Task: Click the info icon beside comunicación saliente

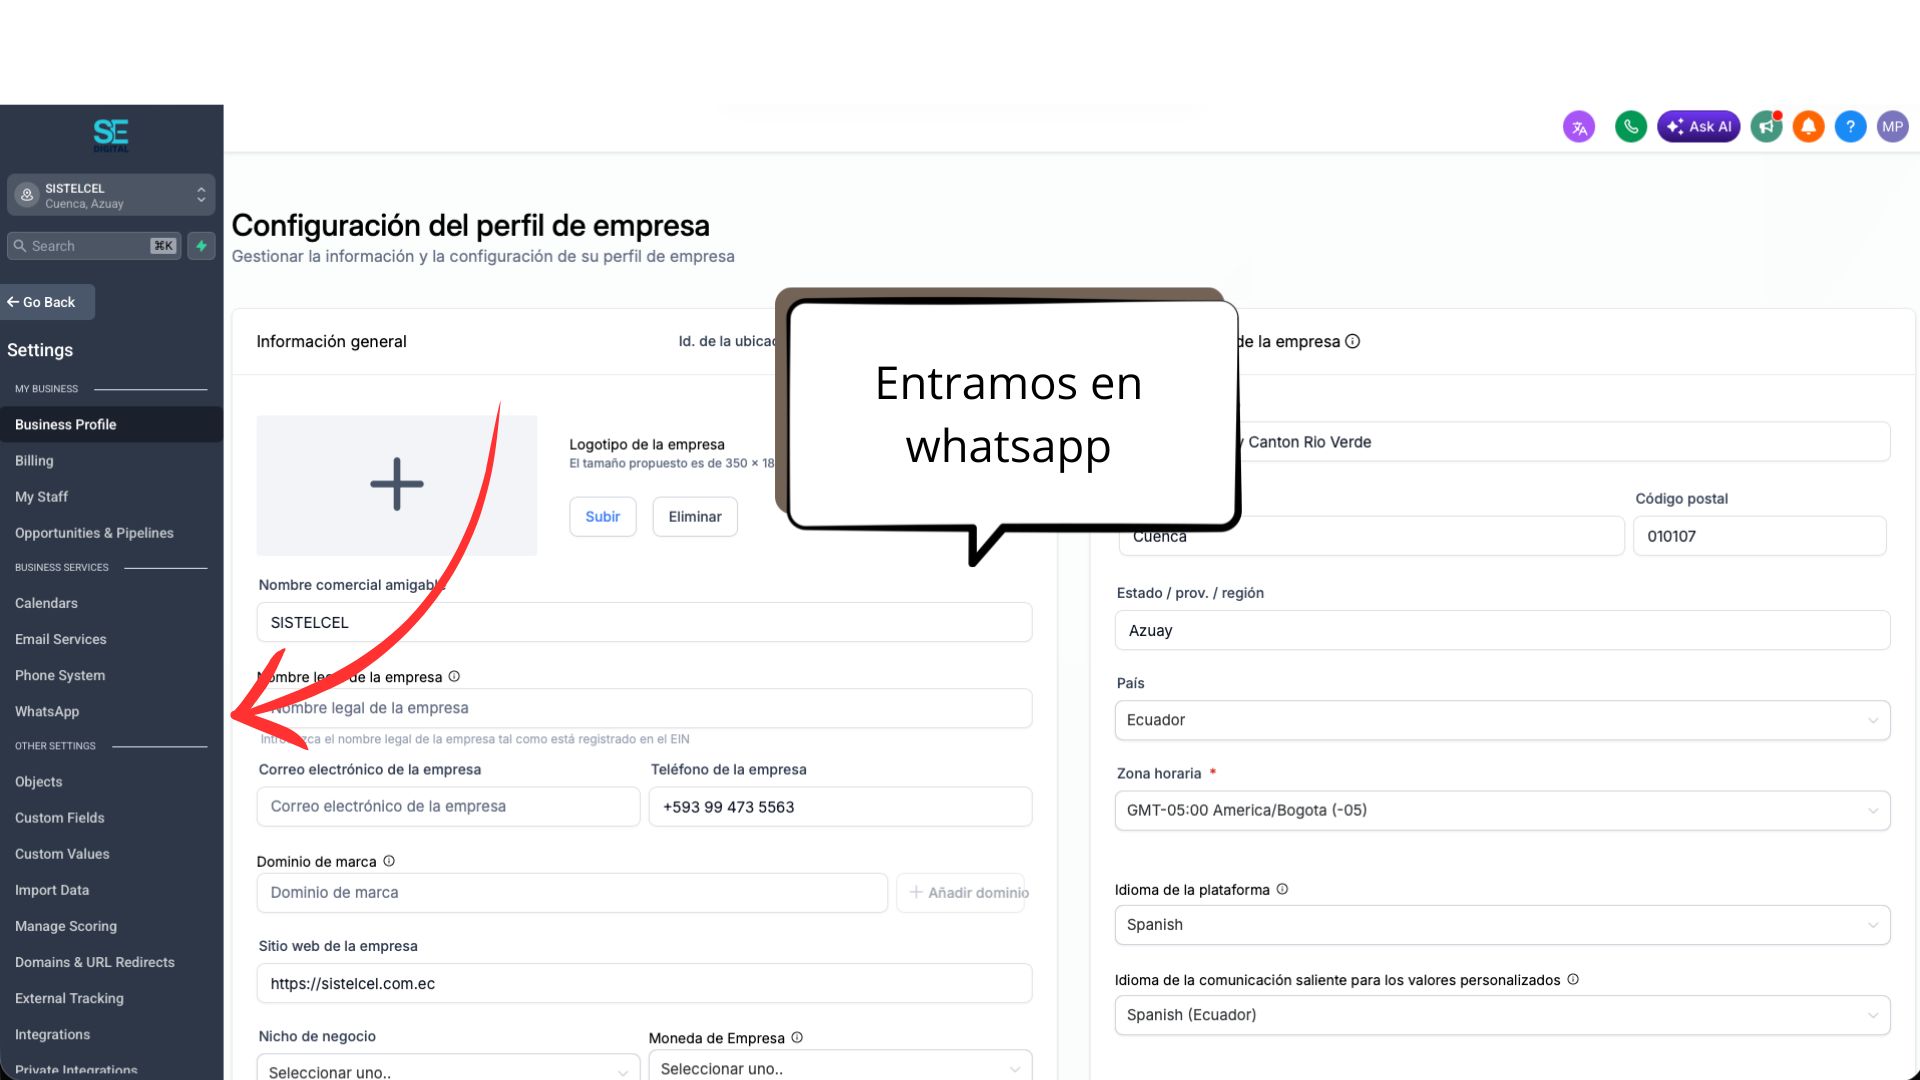Action: click(x=1573, y=980)
